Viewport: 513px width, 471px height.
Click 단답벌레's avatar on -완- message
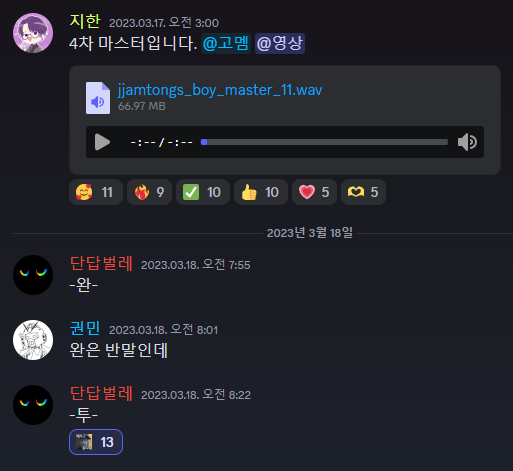[33, 275]
